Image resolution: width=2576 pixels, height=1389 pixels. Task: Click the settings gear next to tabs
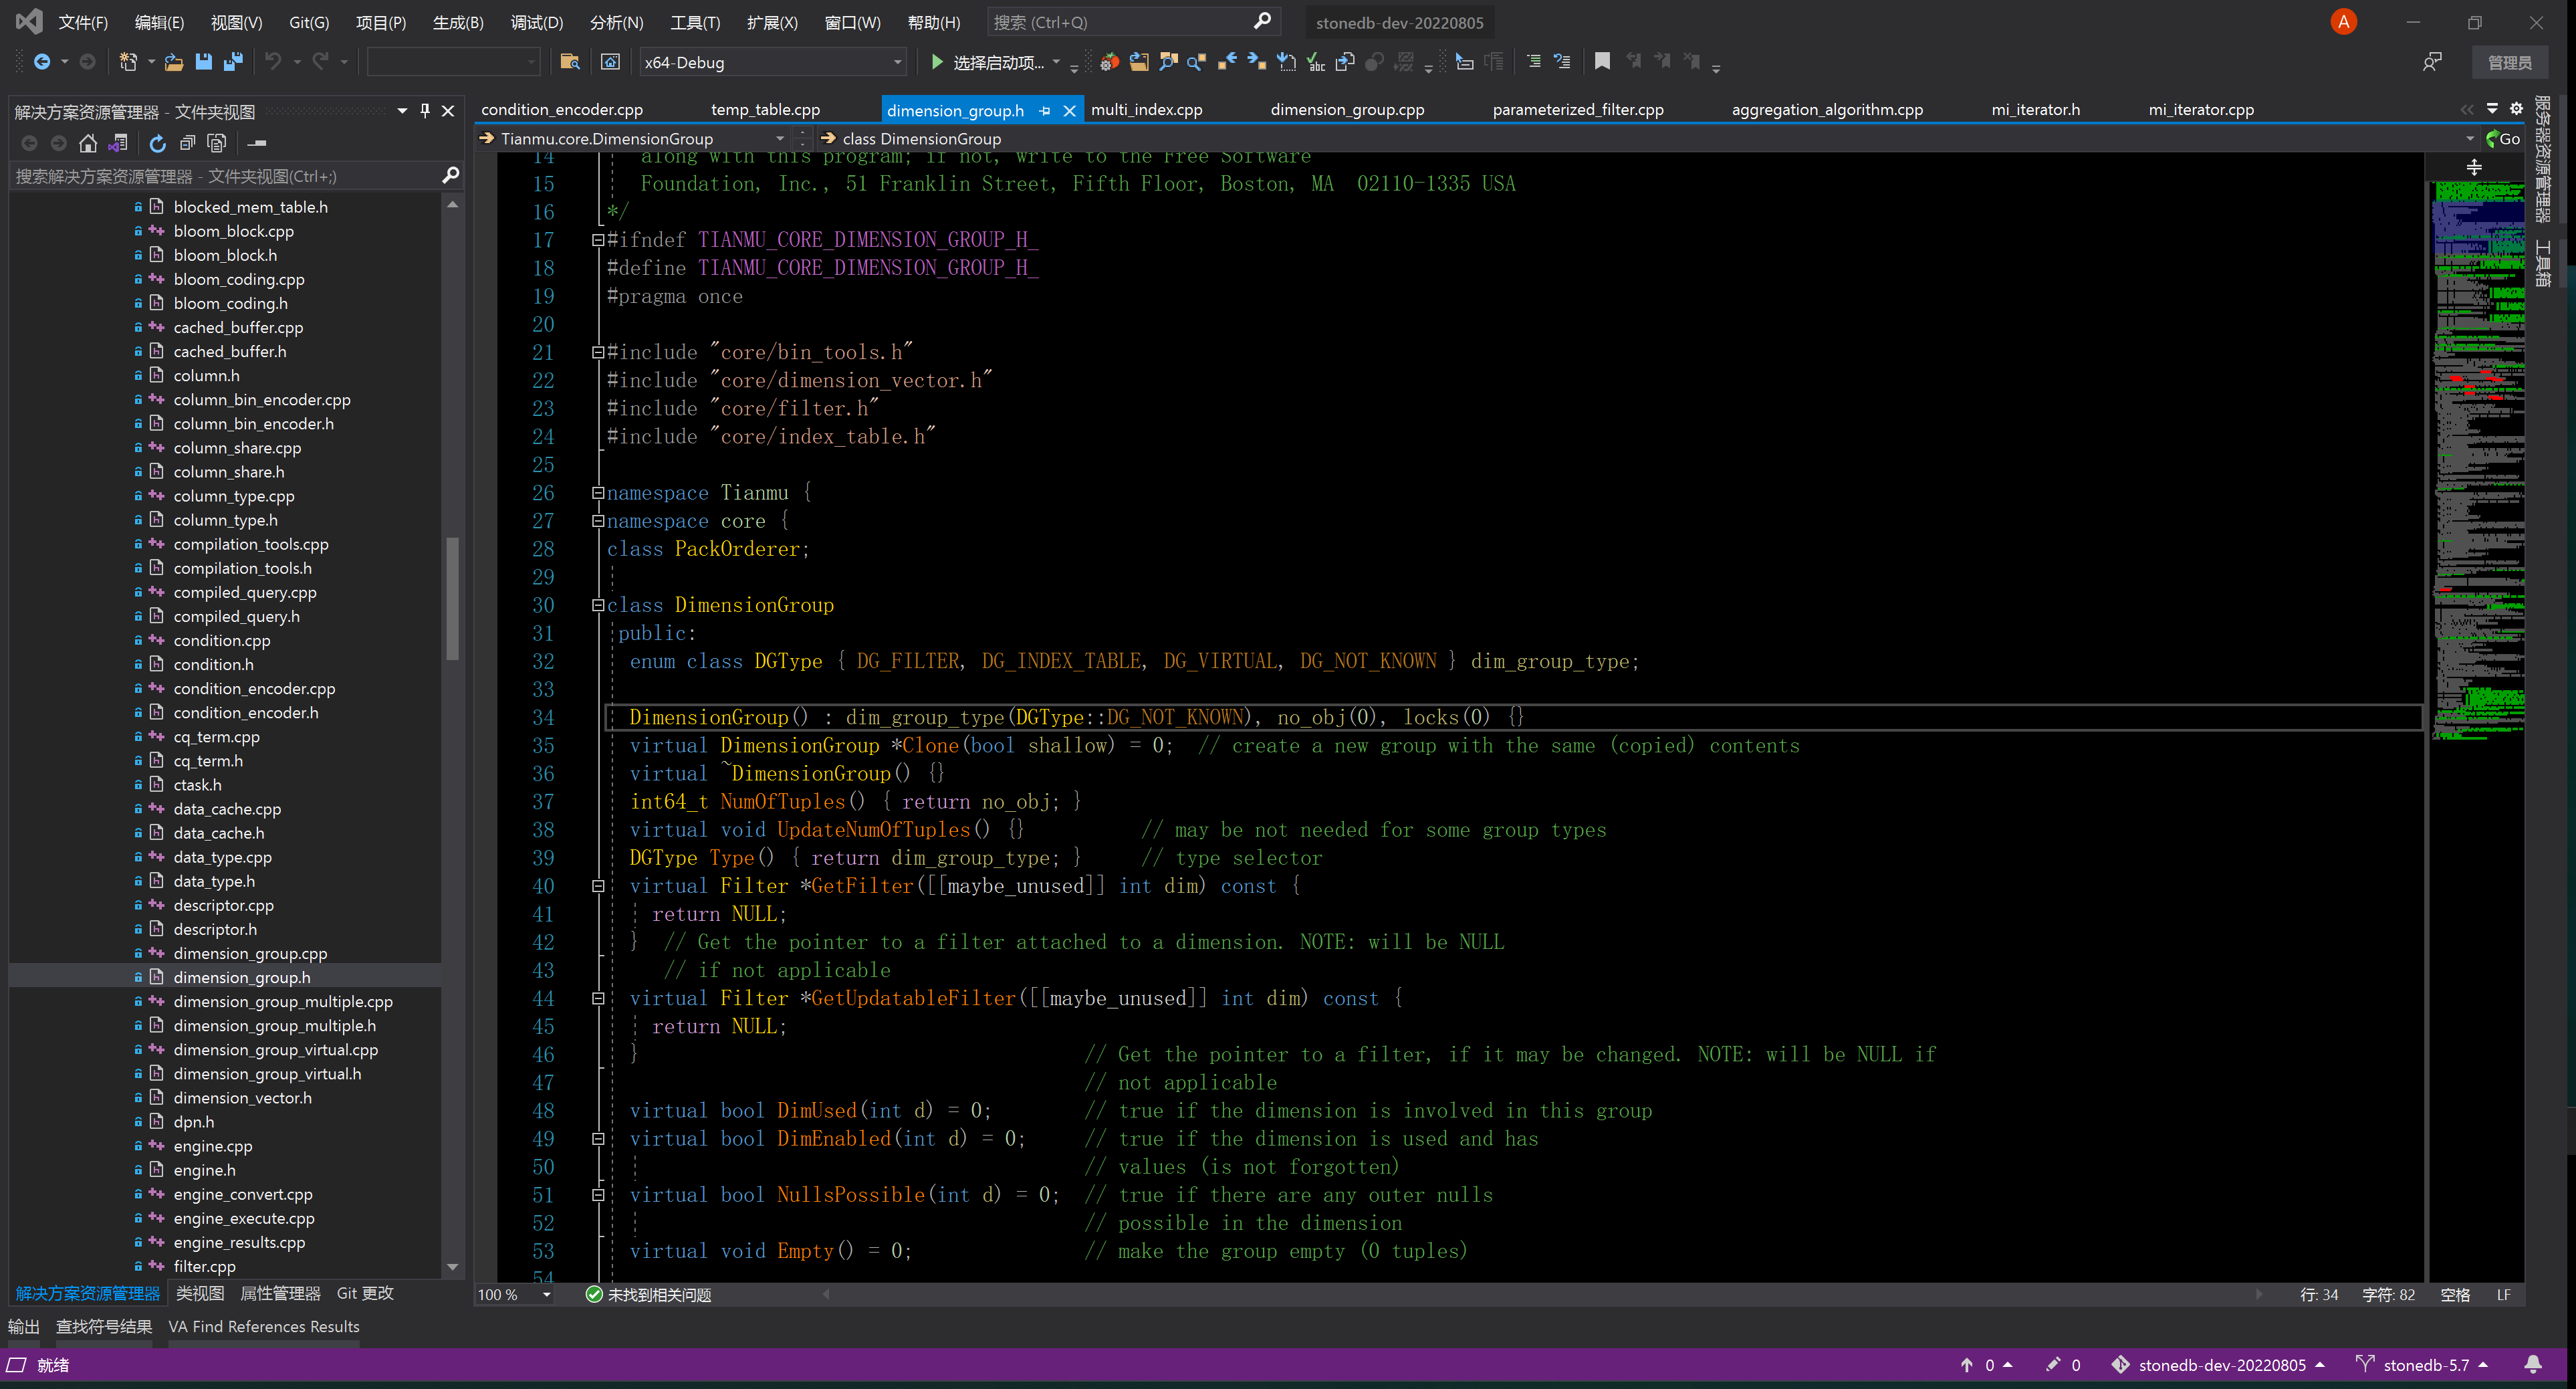click(x=2517, y=108)
